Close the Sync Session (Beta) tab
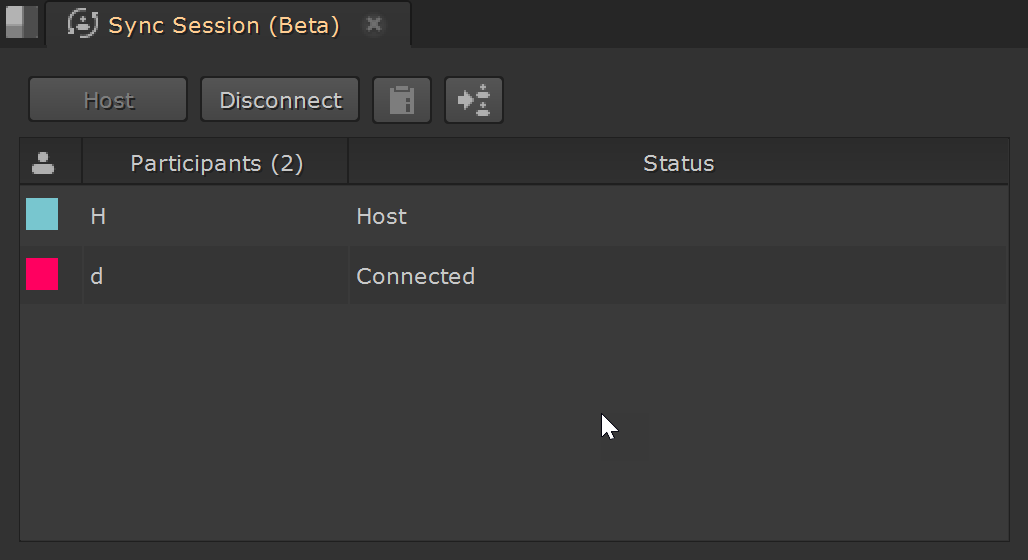The height and width of the screenshot is (560, 1028). pos(374,24)
